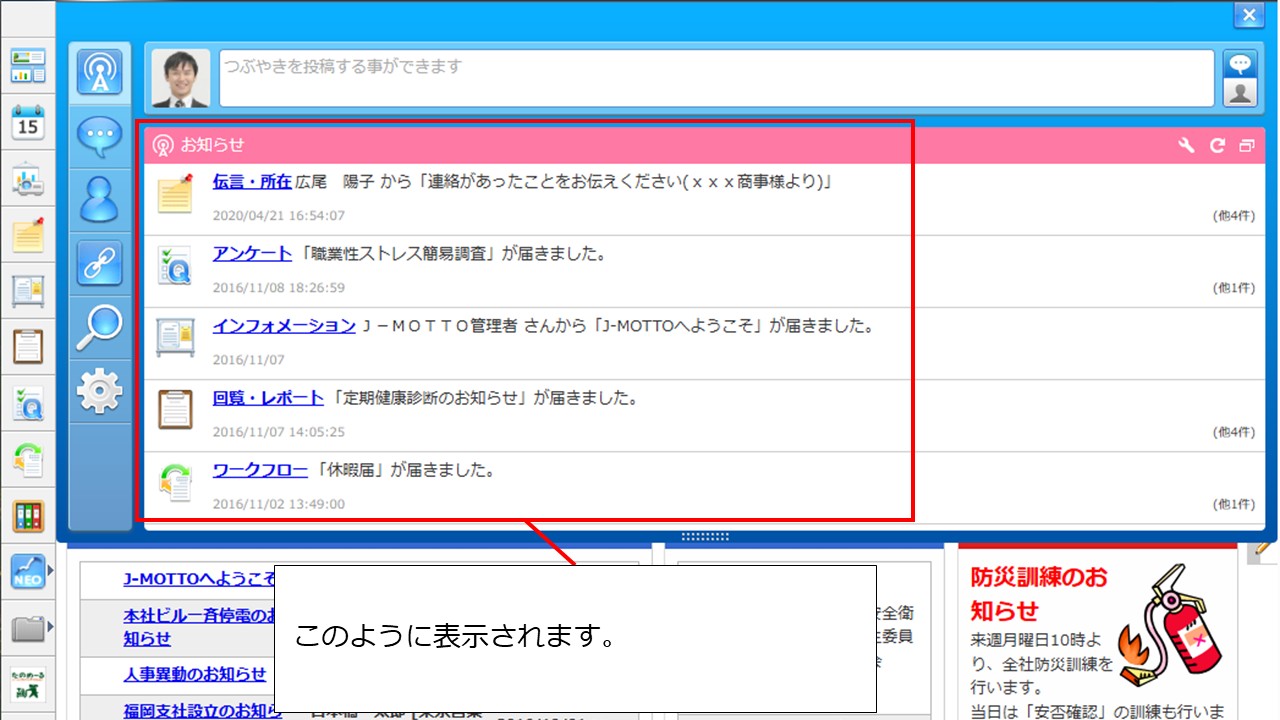Open 人事異動のお知らせ link in background portal
The width and height of the screenshot is (1280, 720).
pos(195,674)
